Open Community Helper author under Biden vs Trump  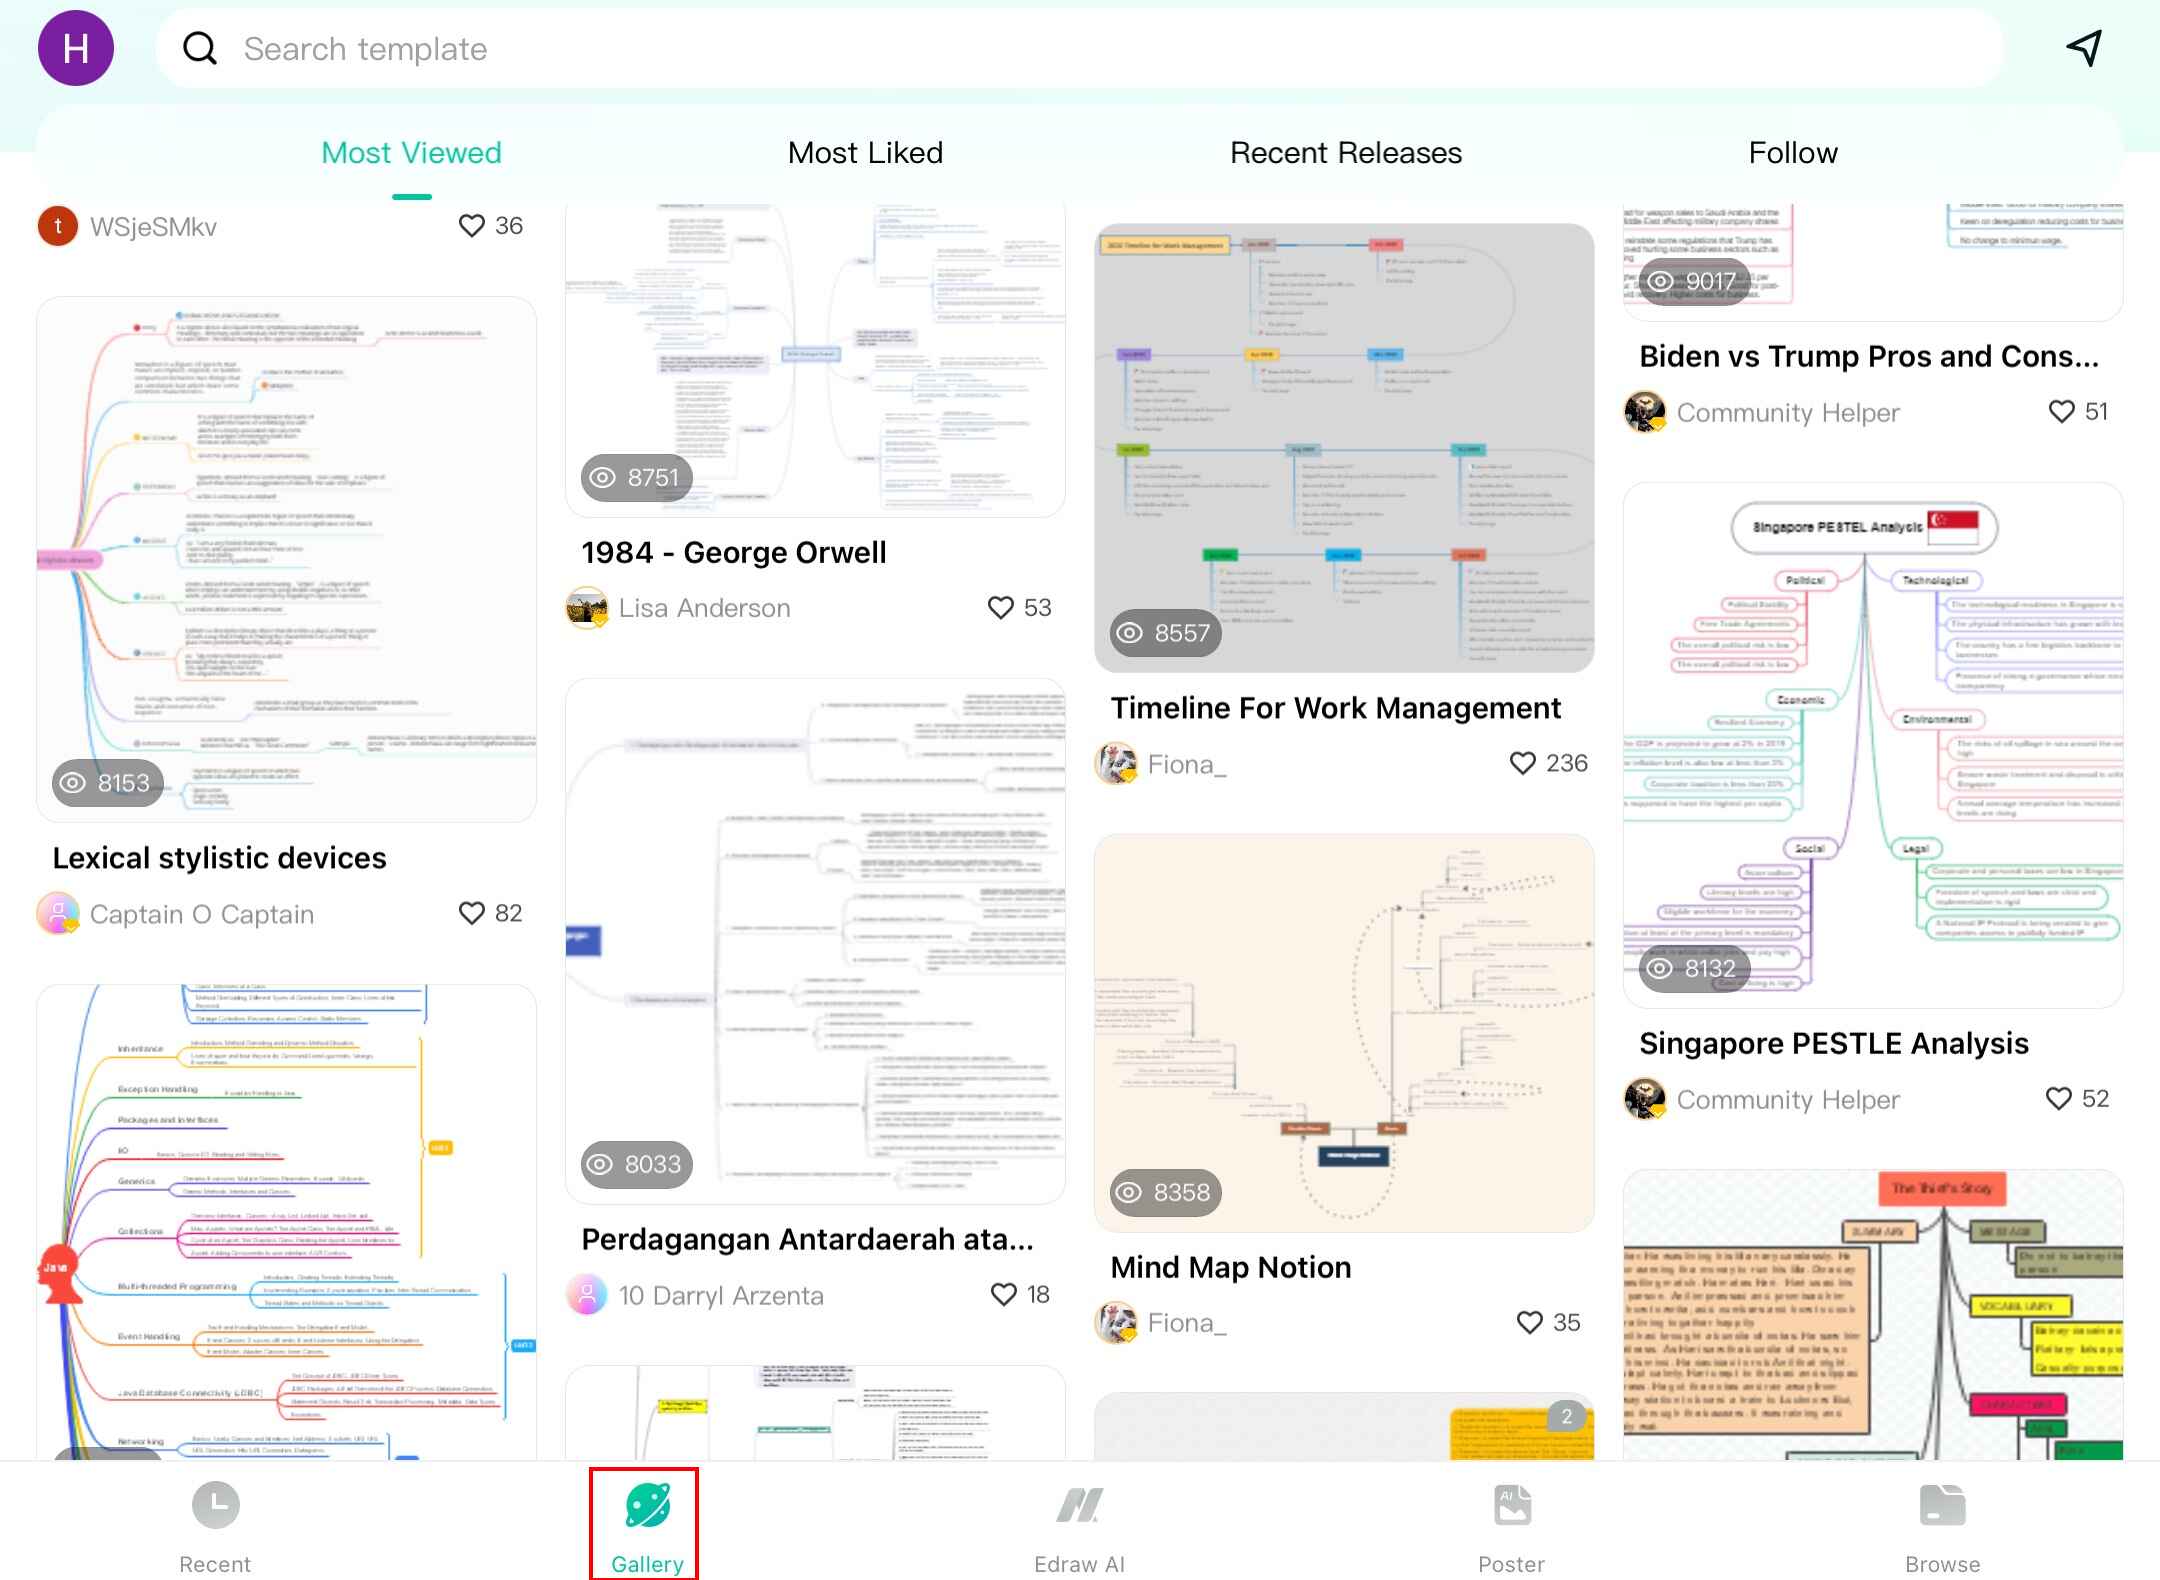click(x=1787, y=412)
